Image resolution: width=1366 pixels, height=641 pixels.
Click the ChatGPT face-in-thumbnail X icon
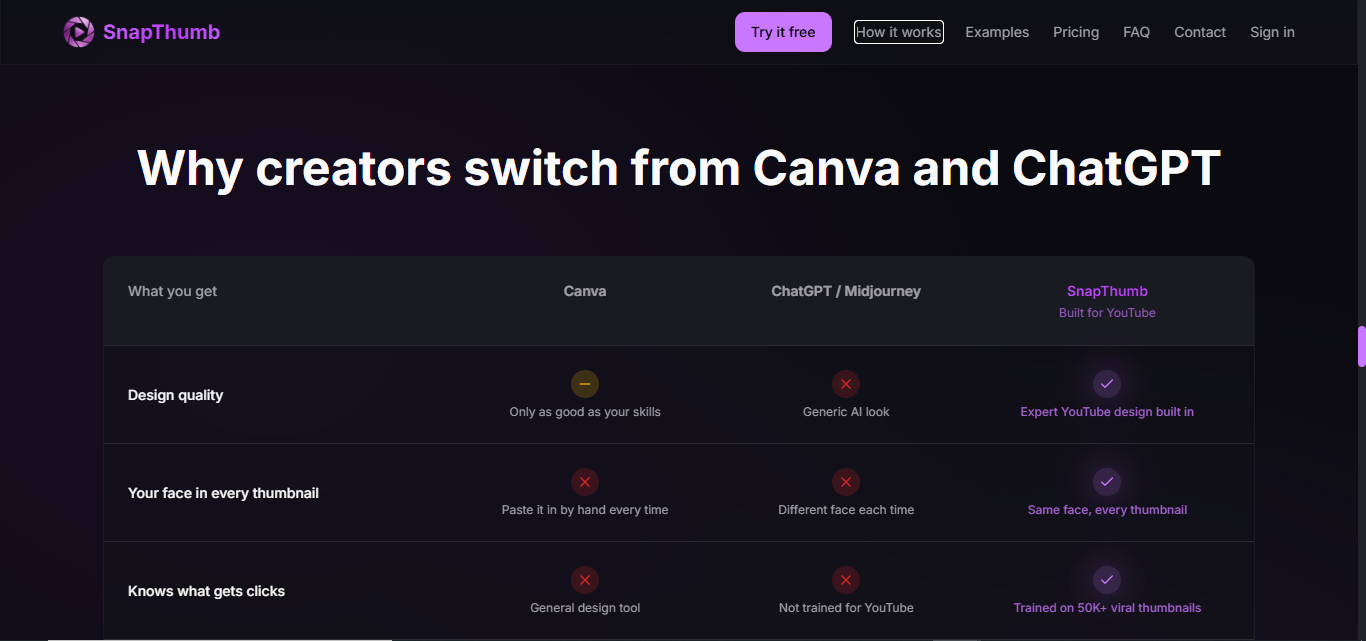coord(846,482)
